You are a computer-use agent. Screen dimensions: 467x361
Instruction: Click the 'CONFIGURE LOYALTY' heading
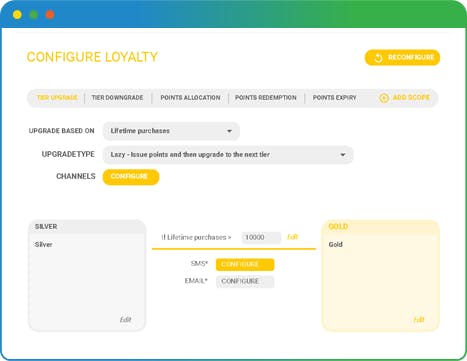[x=92, y=57]
